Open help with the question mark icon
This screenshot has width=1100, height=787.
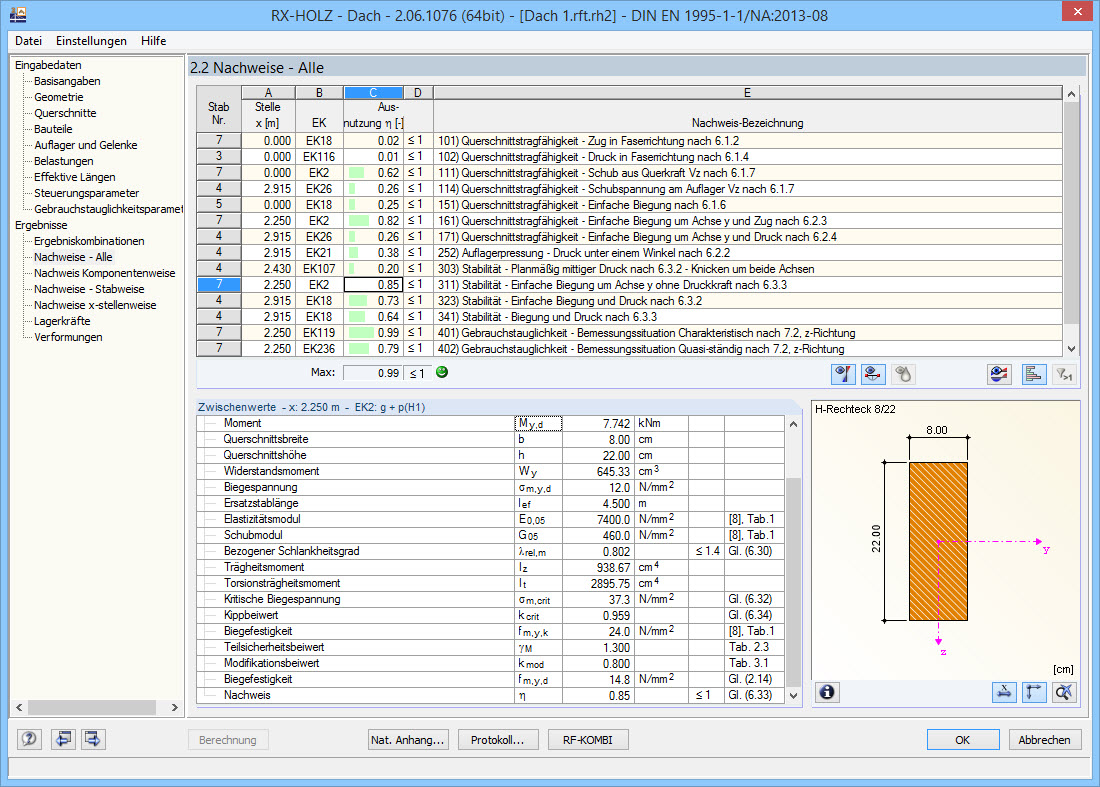click(29, 739)
